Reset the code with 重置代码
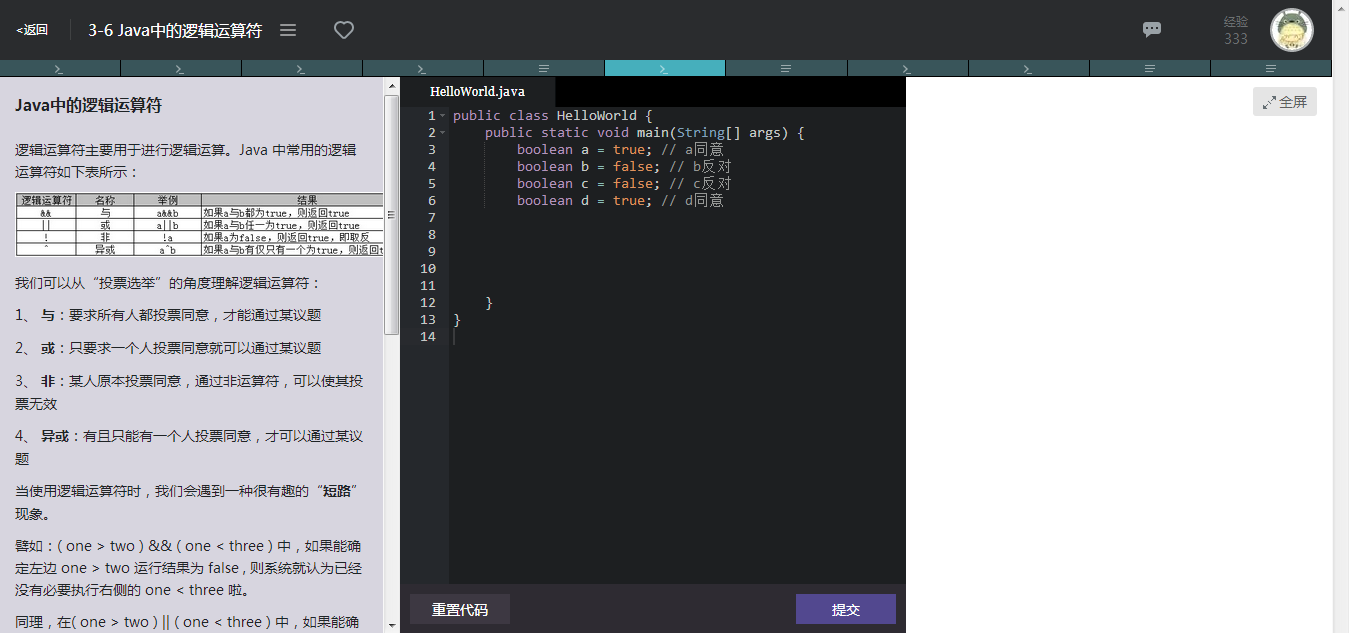The width and height of the screenshot is (1349, 633). click(460, 609)
